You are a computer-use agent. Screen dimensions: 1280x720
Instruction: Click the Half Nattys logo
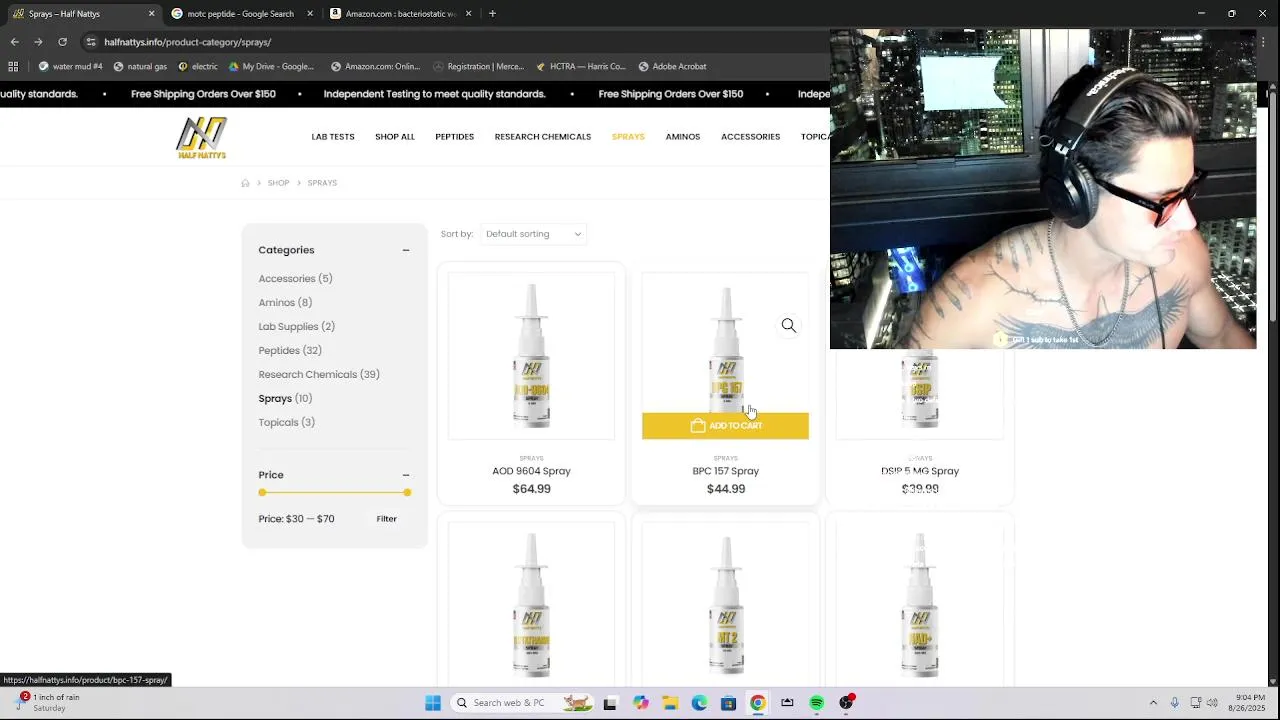[202, 138]
